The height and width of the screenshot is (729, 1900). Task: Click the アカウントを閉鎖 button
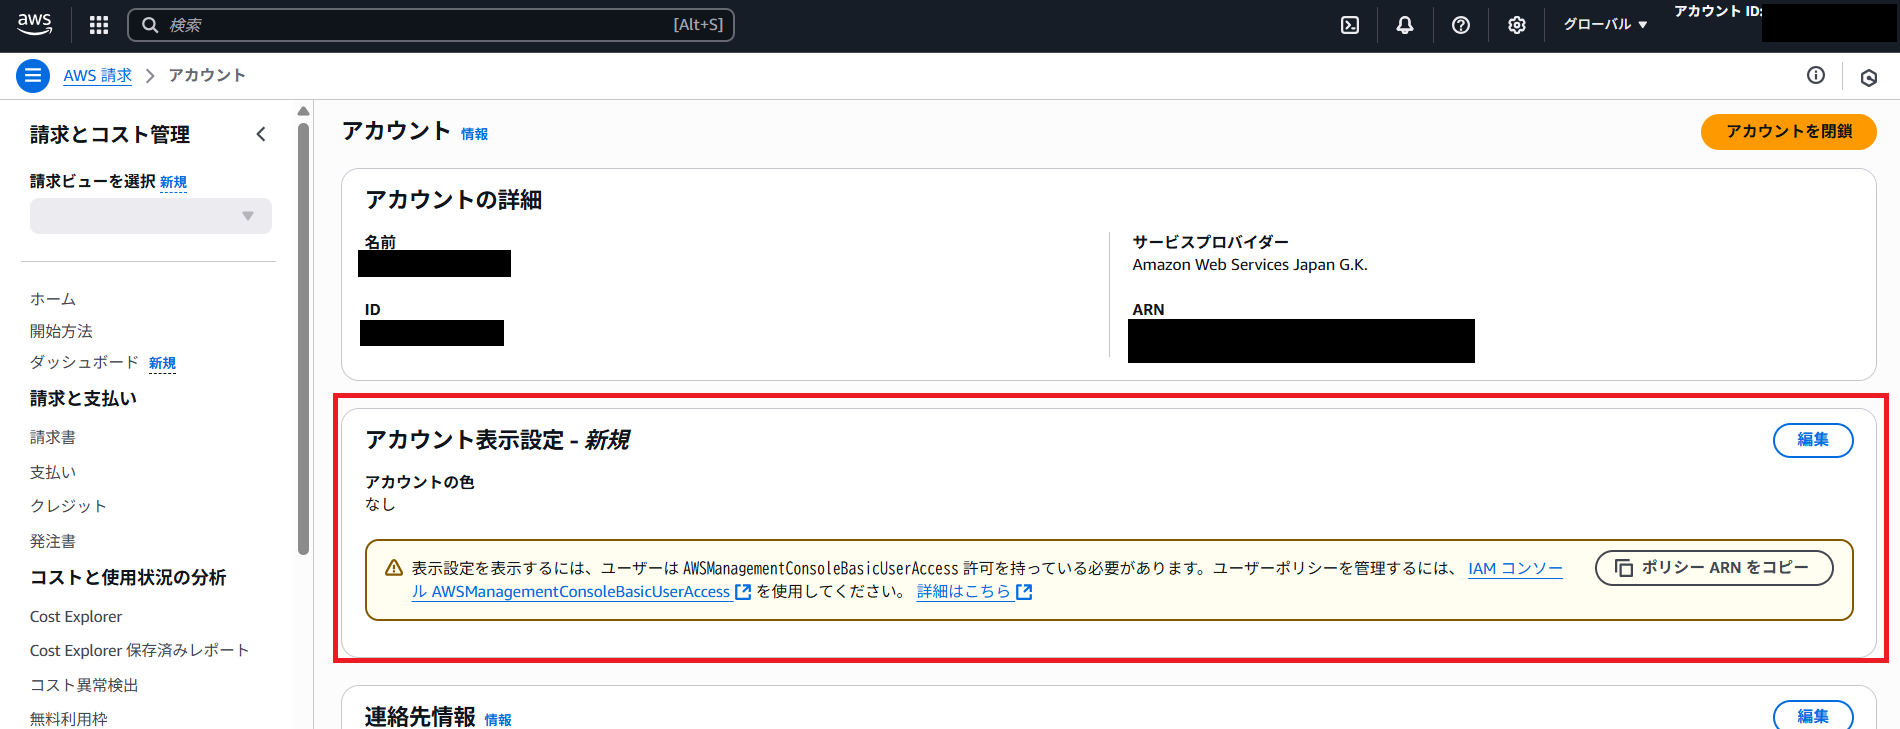[1788, 131]
